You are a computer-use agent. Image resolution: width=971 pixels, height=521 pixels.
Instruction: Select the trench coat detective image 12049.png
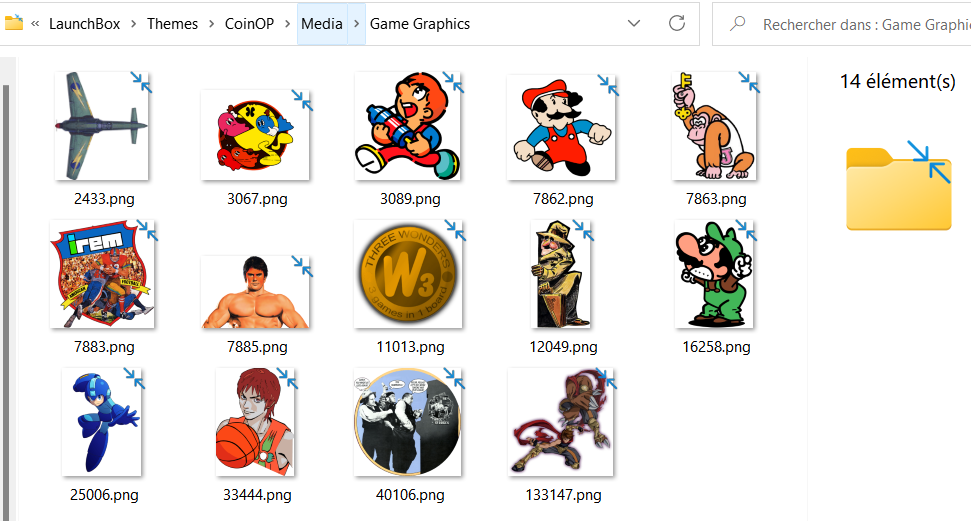point(561,274)
